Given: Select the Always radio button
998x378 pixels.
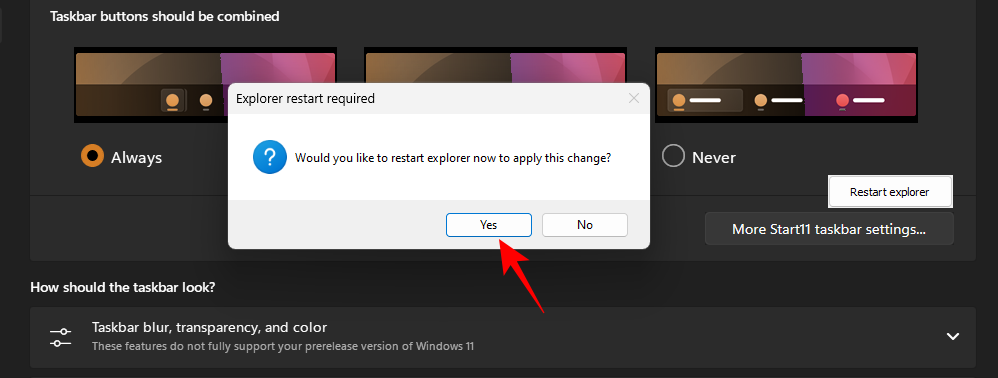Looking at the screenshot, I should coord(92,156).
